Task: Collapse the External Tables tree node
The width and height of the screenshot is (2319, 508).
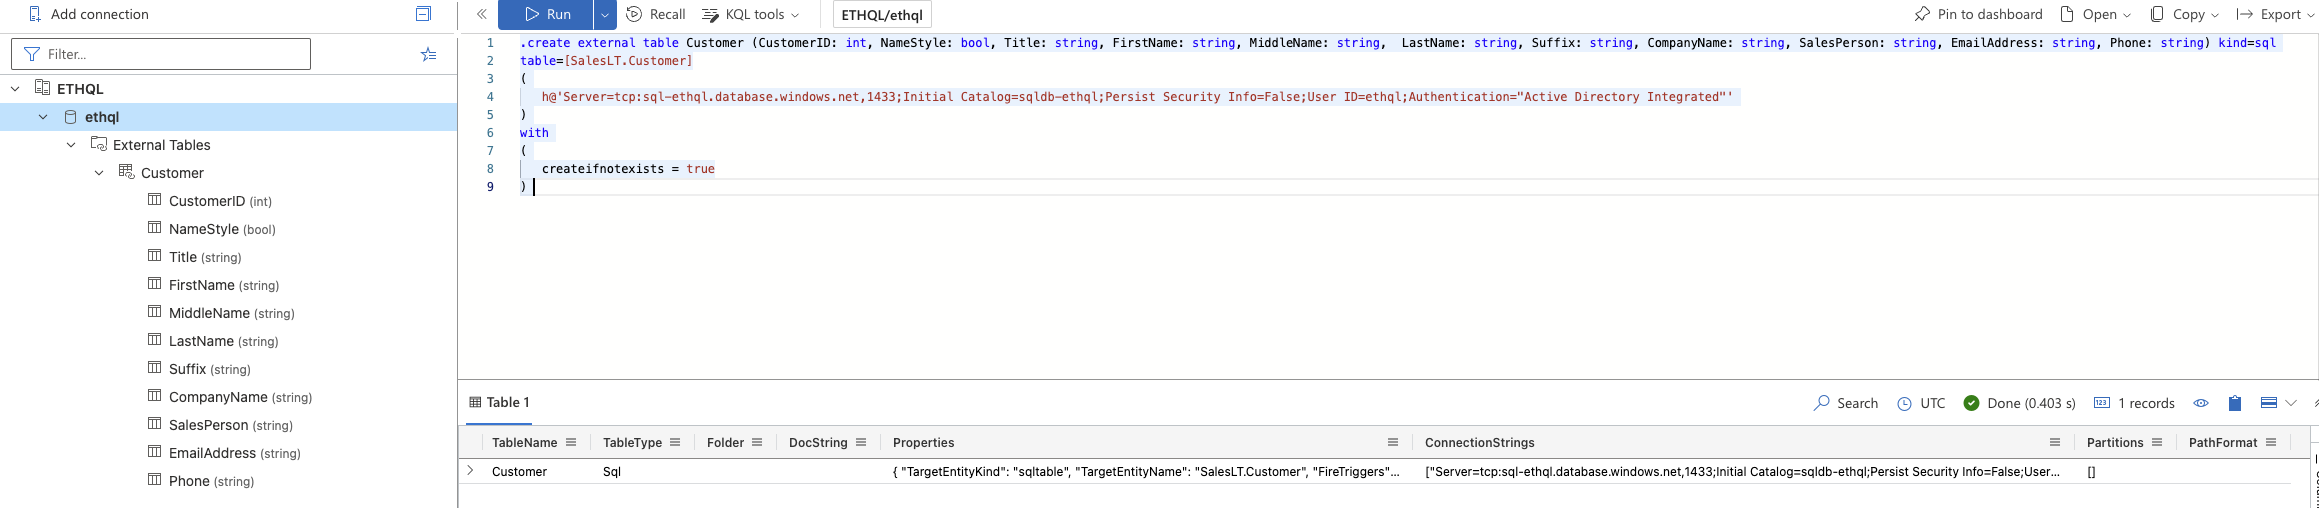Action: pos(71,145)
